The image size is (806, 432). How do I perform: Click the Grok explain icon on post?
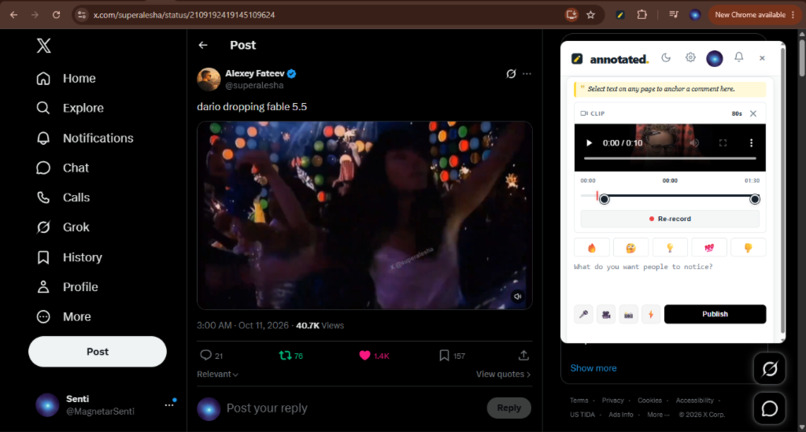(x=510, y=74)
